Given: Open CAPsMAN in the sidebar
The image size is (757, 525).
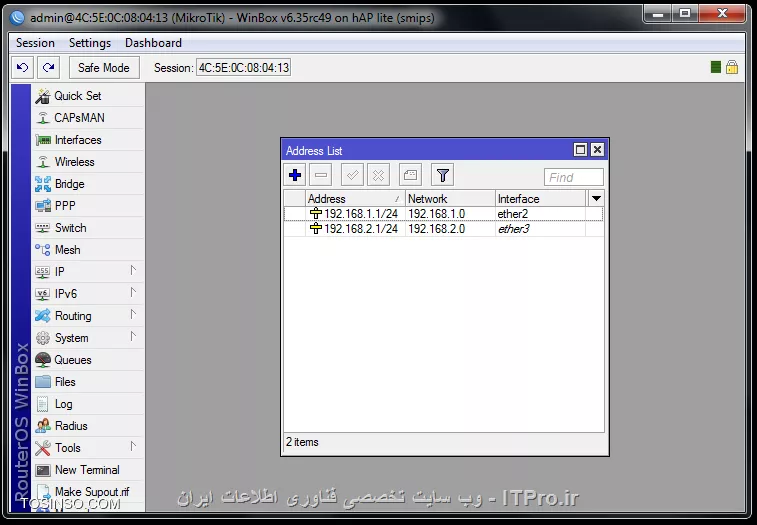Looking at the screenshot, I should click(x=88, y=118).
